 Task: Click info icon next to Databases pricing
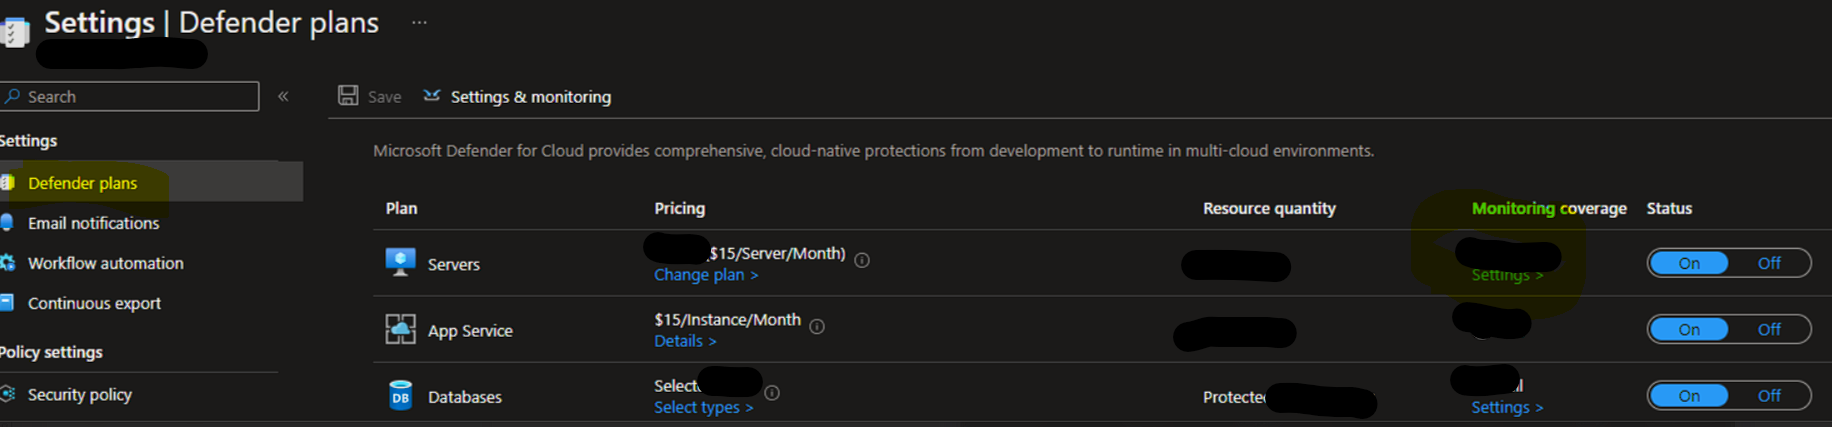click(772, 393)
